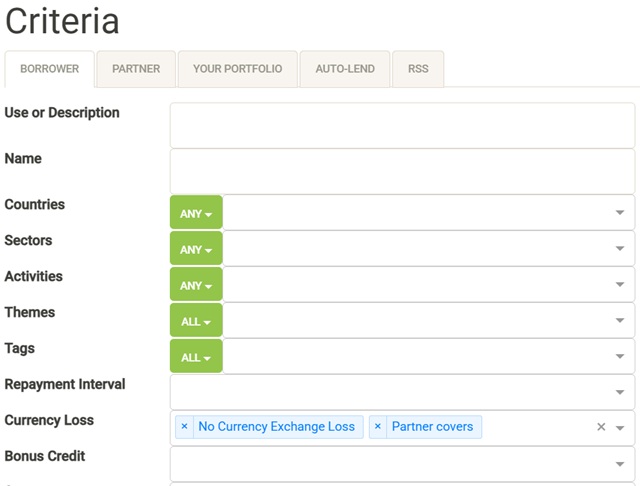640x486 pixels.
Task: Toggle the Activities ANY selector
Action: [x=196, y=285]
